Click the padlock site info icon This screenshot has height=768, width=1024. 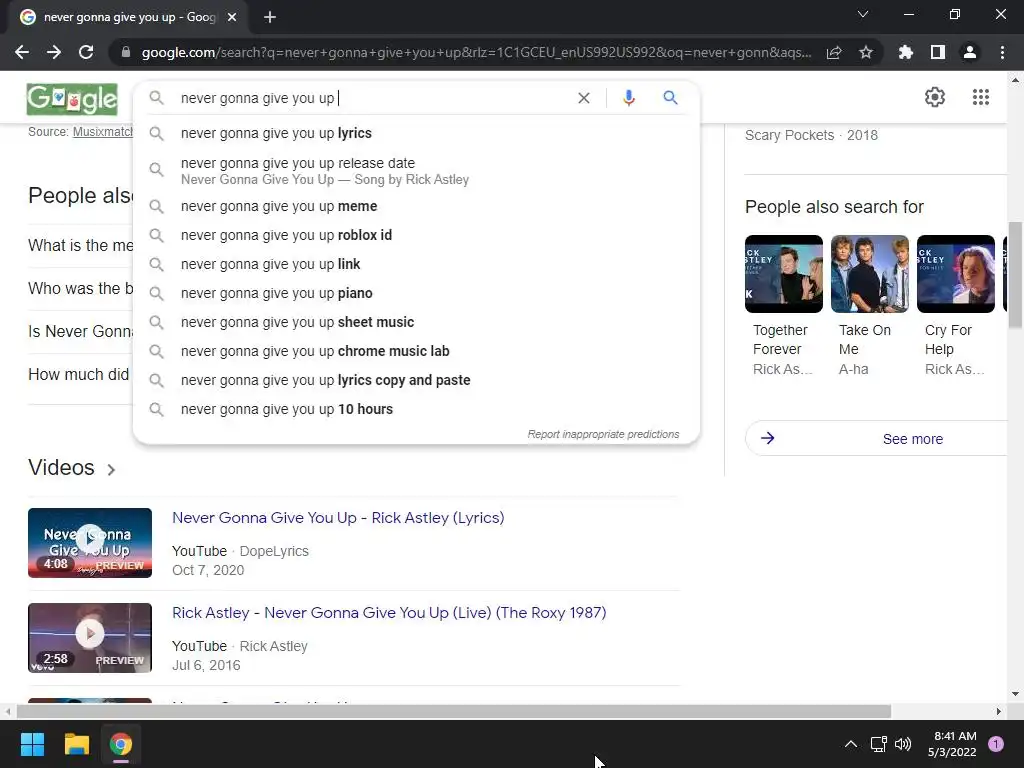click(126, 52)
